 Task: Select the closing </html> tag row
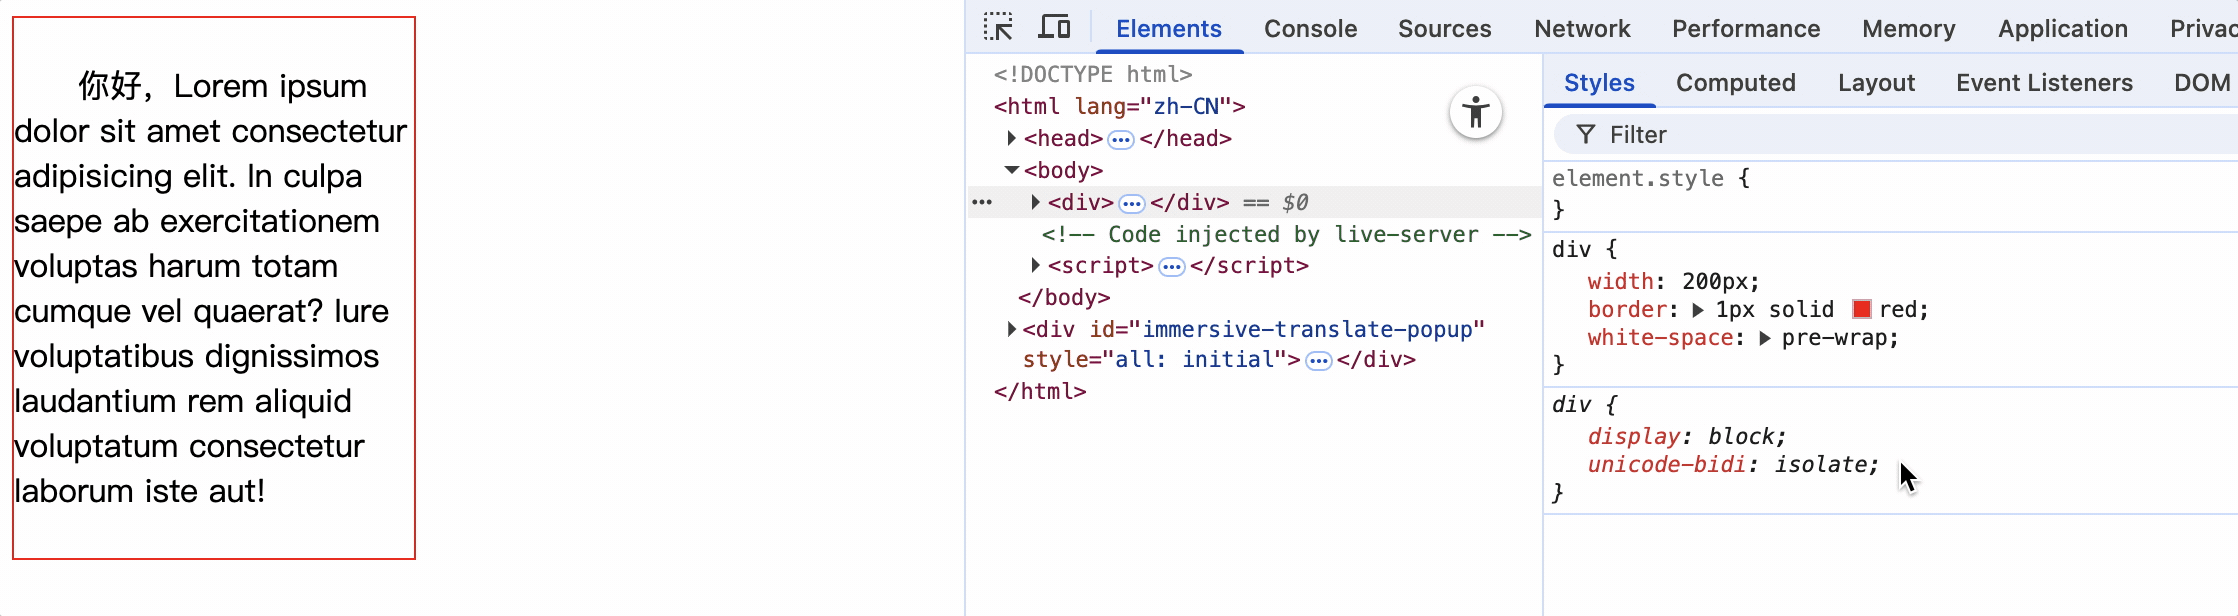pyautogui.click(x=1040, y=391)
